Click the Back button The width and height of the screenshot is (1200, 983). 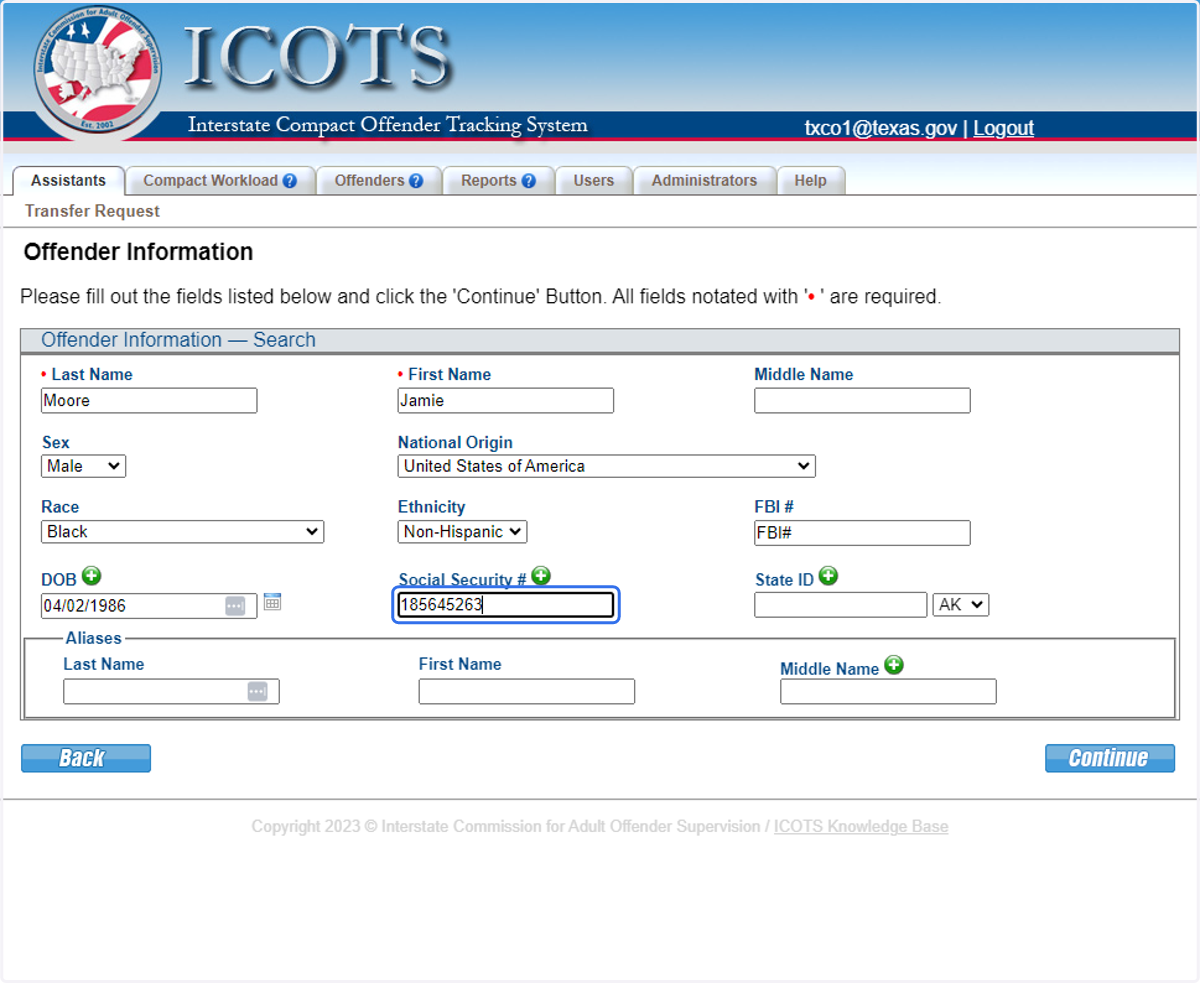86,758
